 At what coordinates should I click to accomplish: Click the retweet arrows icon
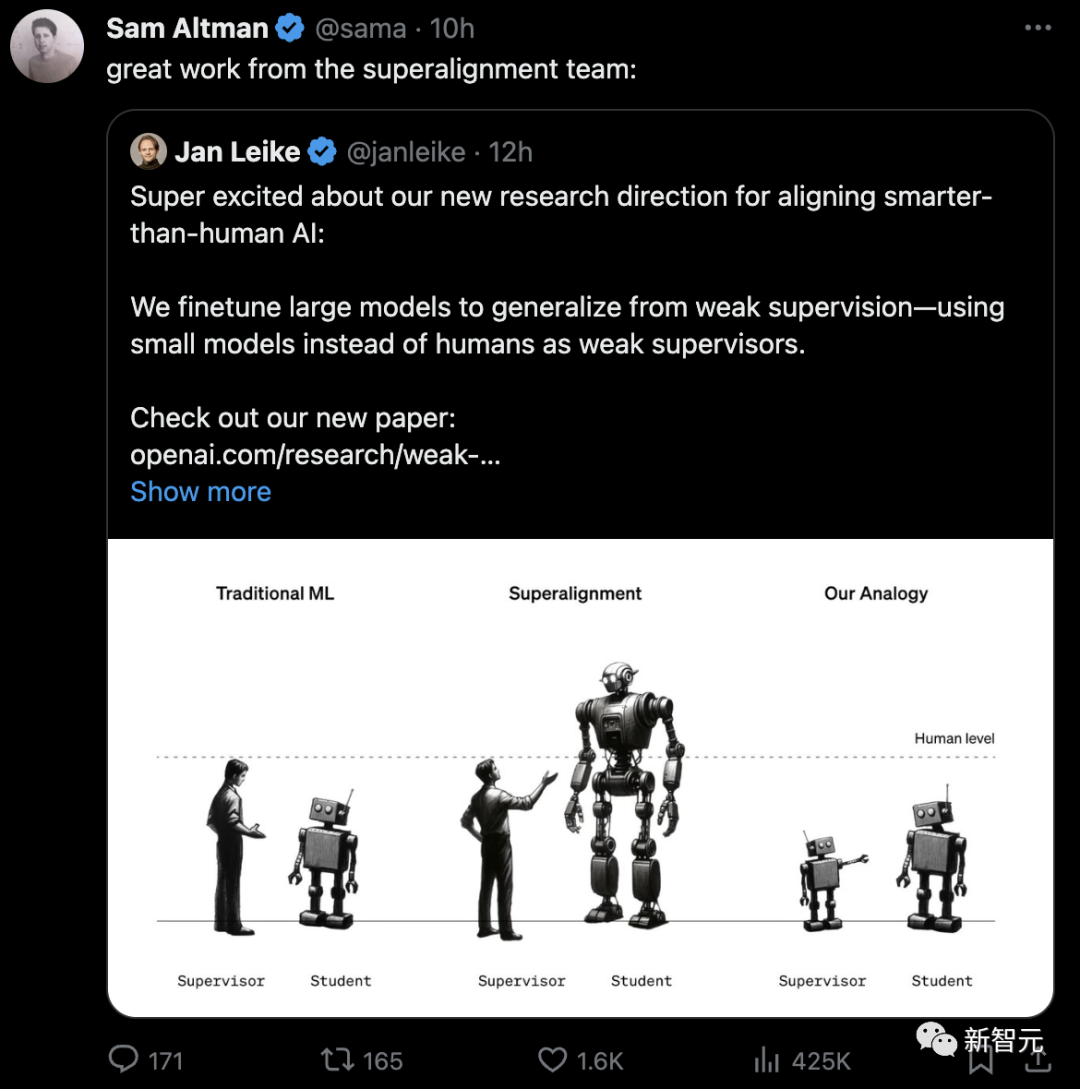(x=334, y=1059)
